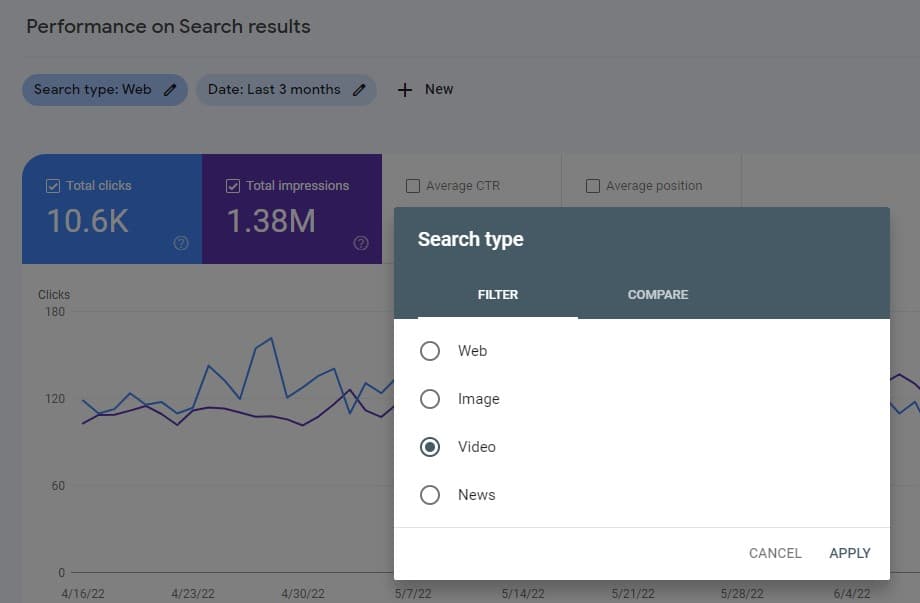
Task: Click the APPLY button
Action: point(849,553)
